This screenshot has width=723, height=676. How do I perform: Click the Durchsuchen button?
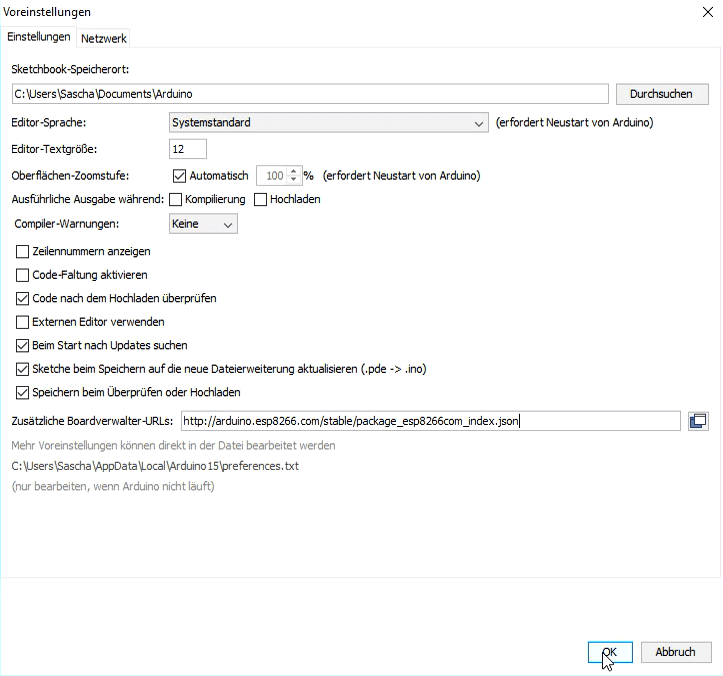(661, 94)
